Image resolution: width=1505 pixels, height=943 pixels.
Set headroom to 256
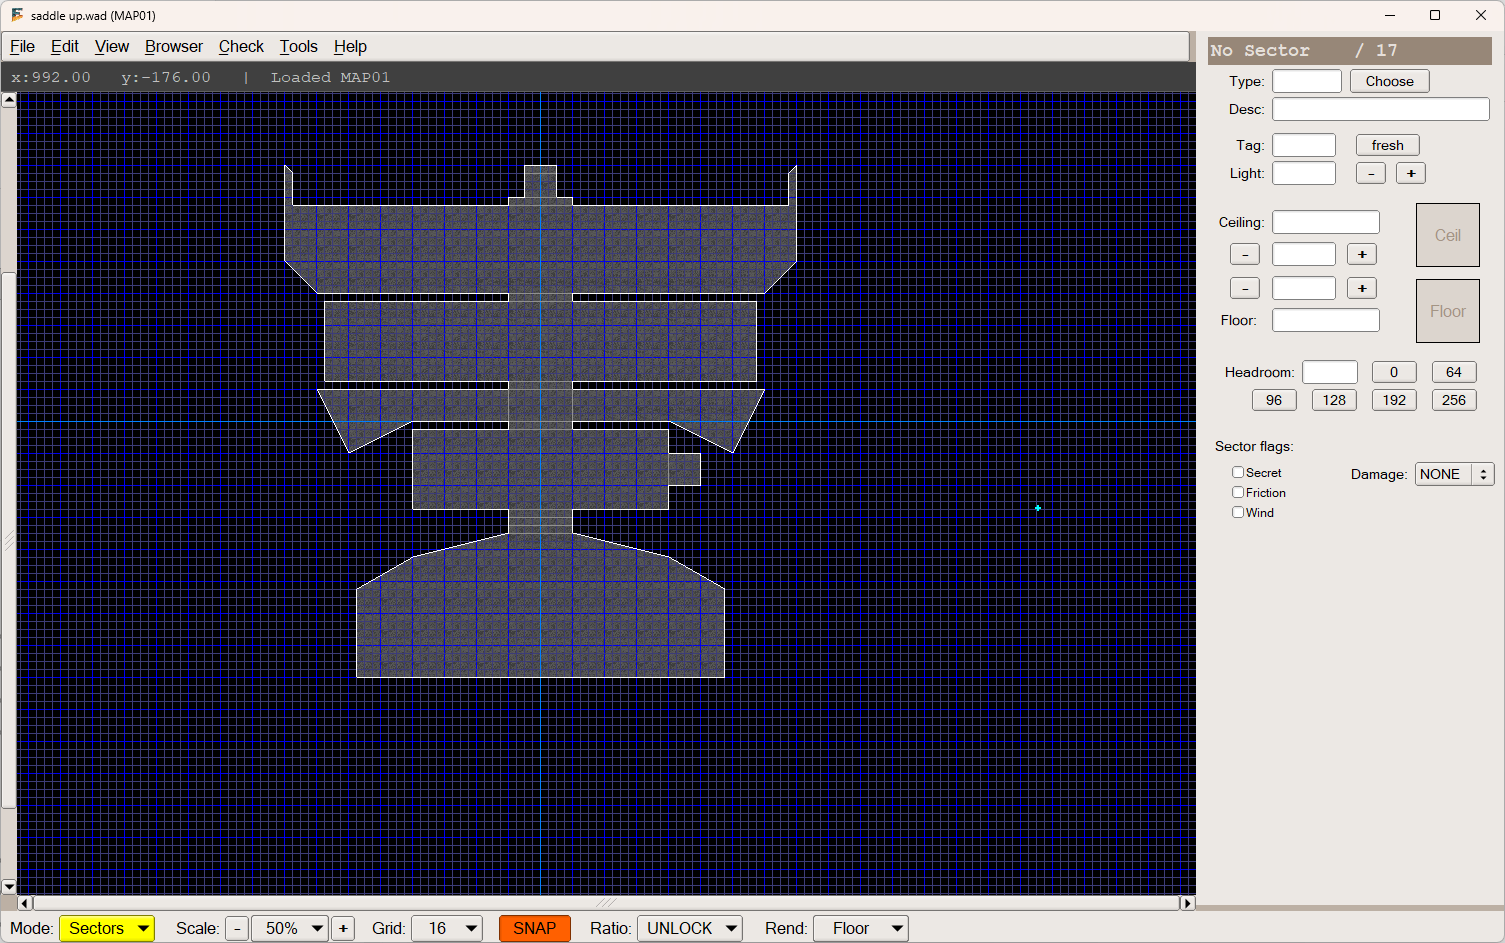[1454, 400]
